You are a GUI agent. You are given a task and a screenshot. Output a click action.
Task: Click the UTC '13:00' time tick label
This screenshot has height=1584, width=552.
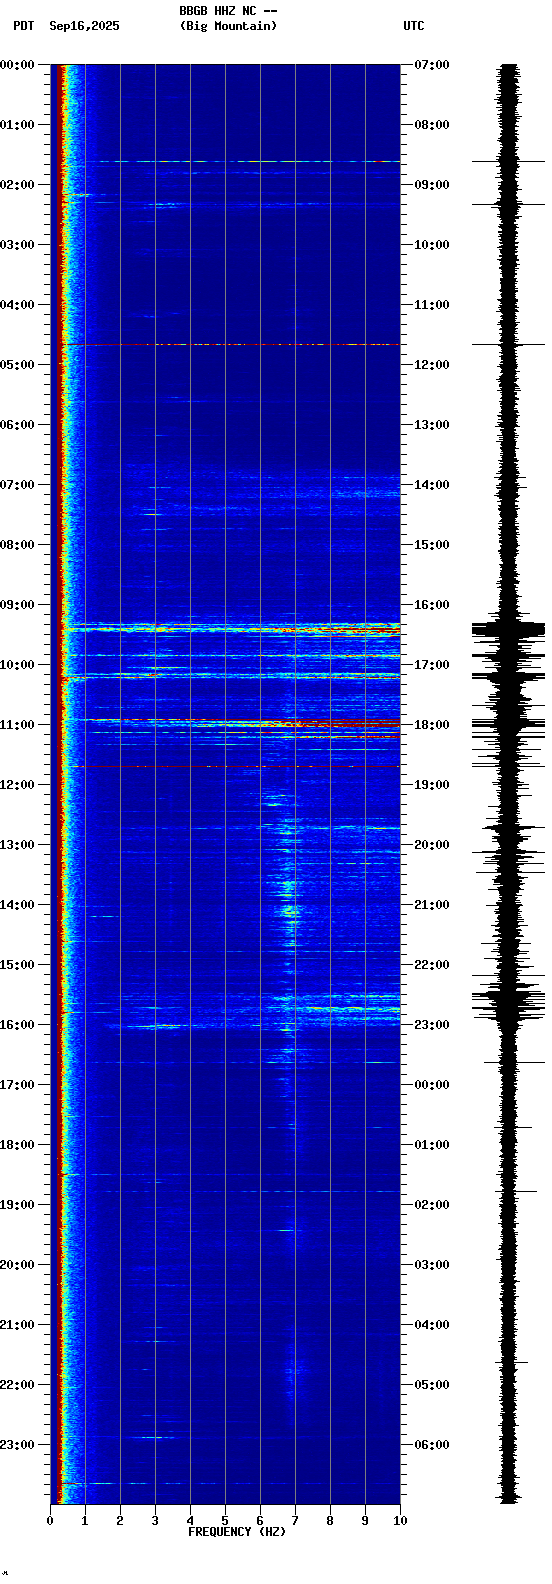click(x=432, y=425)
